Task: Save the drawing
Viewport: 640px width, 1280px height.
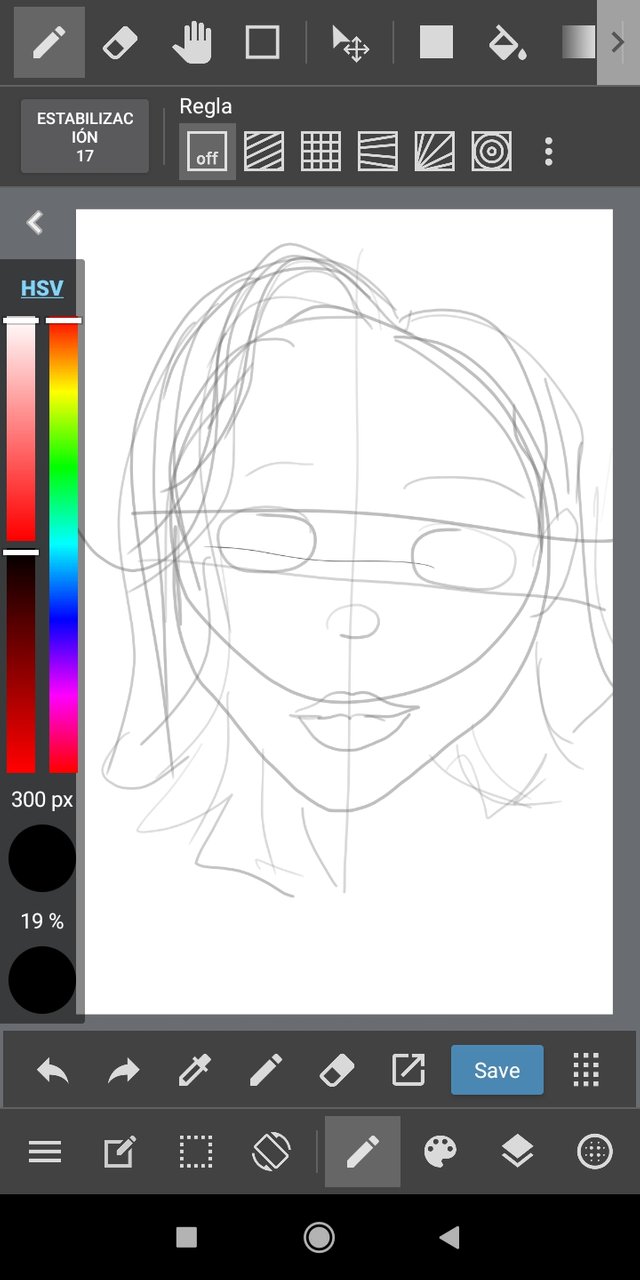Action: pos(497,1070)
